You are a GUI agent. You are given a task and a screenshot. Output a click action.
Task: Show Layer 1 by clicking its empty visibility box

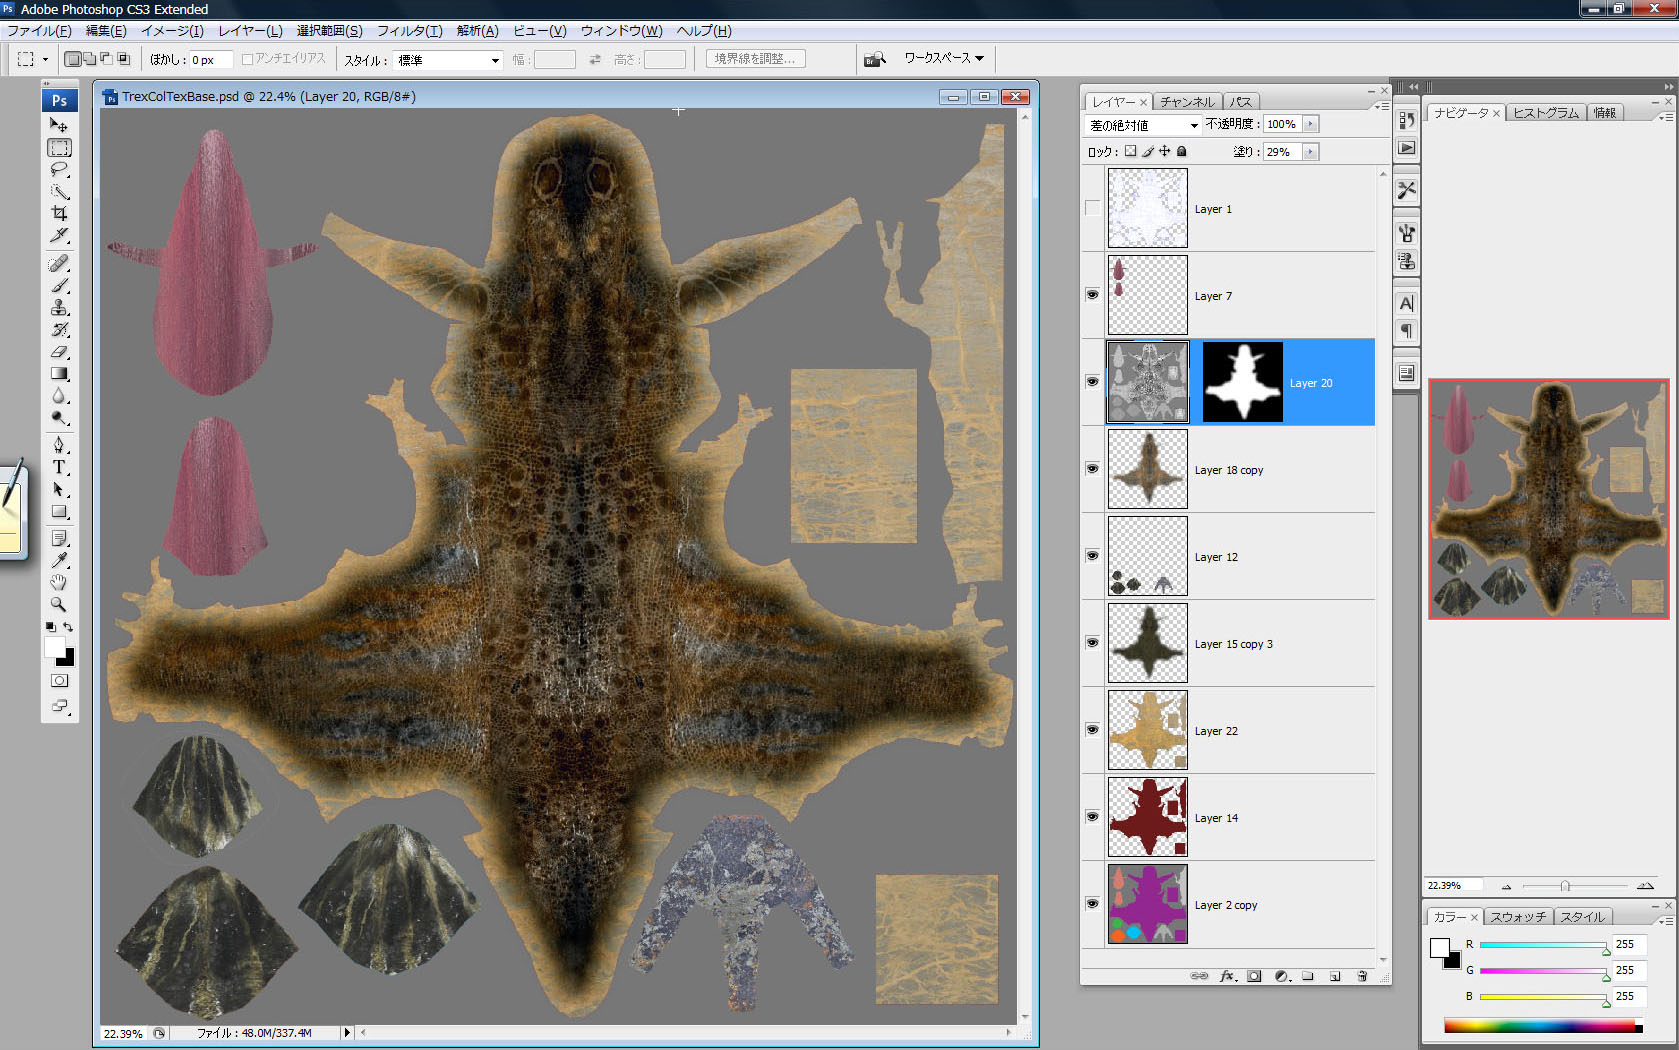1092,208
